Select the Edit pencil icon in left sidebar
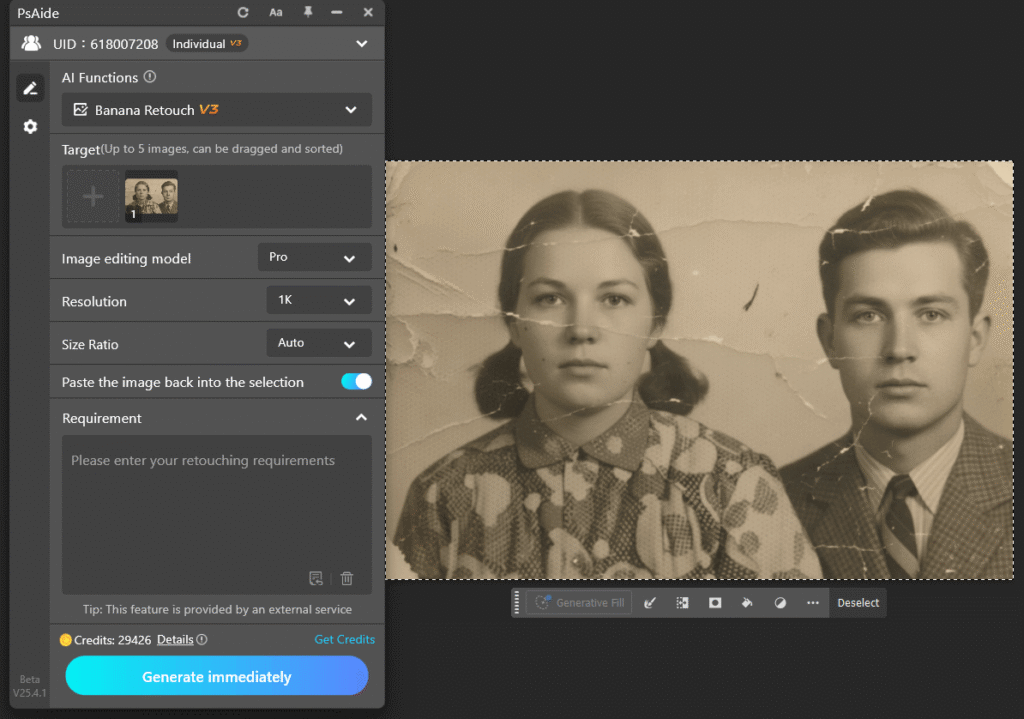The width and height of the screenshot is (1024, 719). click(30, 87)
